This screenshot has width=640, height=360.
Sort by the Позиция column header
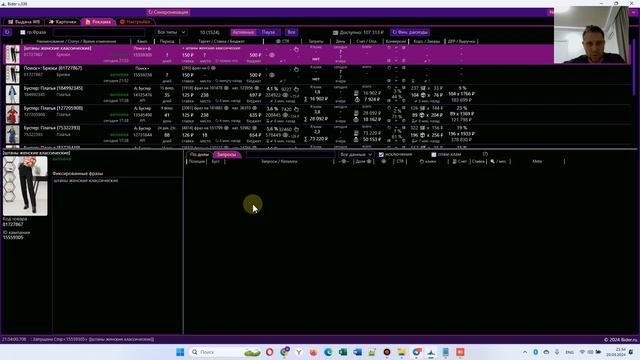coord(197,162)
